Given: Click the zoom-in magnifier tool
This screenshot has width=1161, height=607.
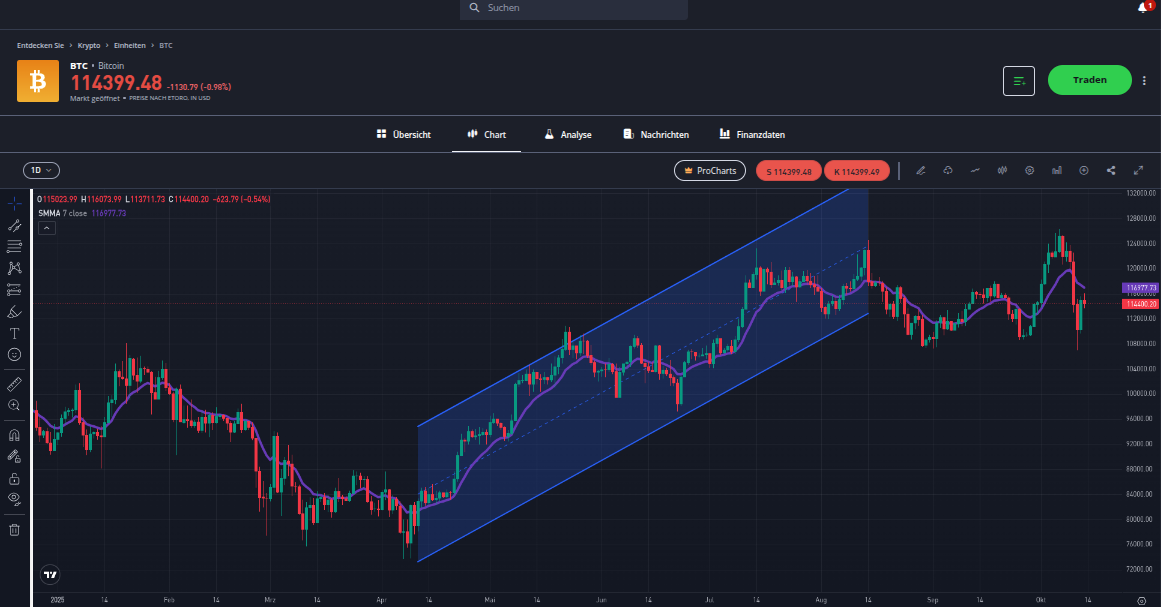Looking at the screenshot, I should pyautogui.click(x=14, y=405).
